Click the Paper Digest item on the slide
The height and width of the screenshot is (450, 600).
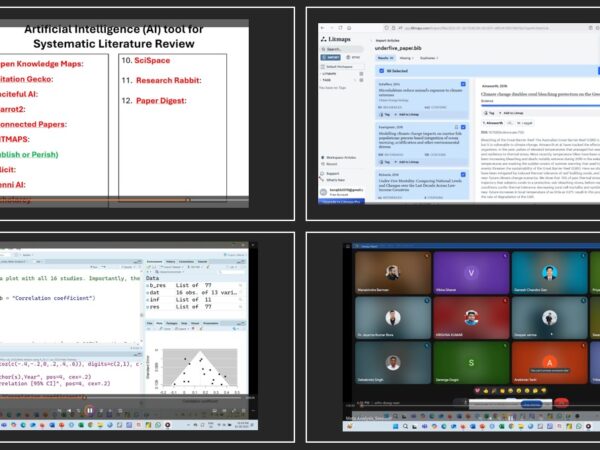pyautogui.click(x=161, y=101)
